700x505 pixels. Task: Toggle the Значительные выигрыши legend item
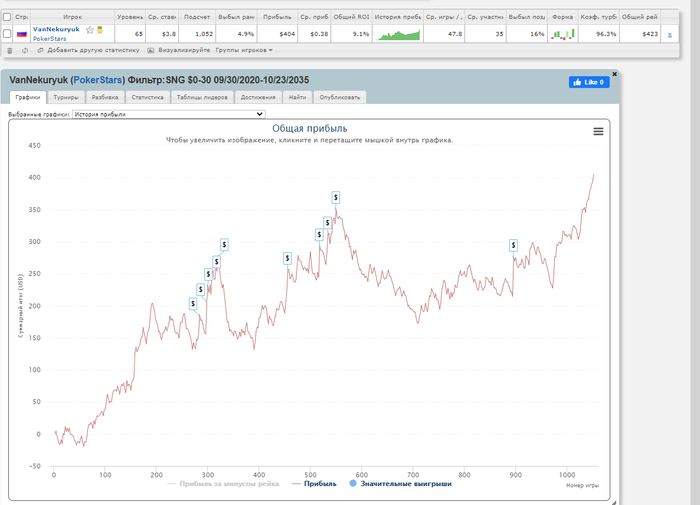tap(400, 484)
